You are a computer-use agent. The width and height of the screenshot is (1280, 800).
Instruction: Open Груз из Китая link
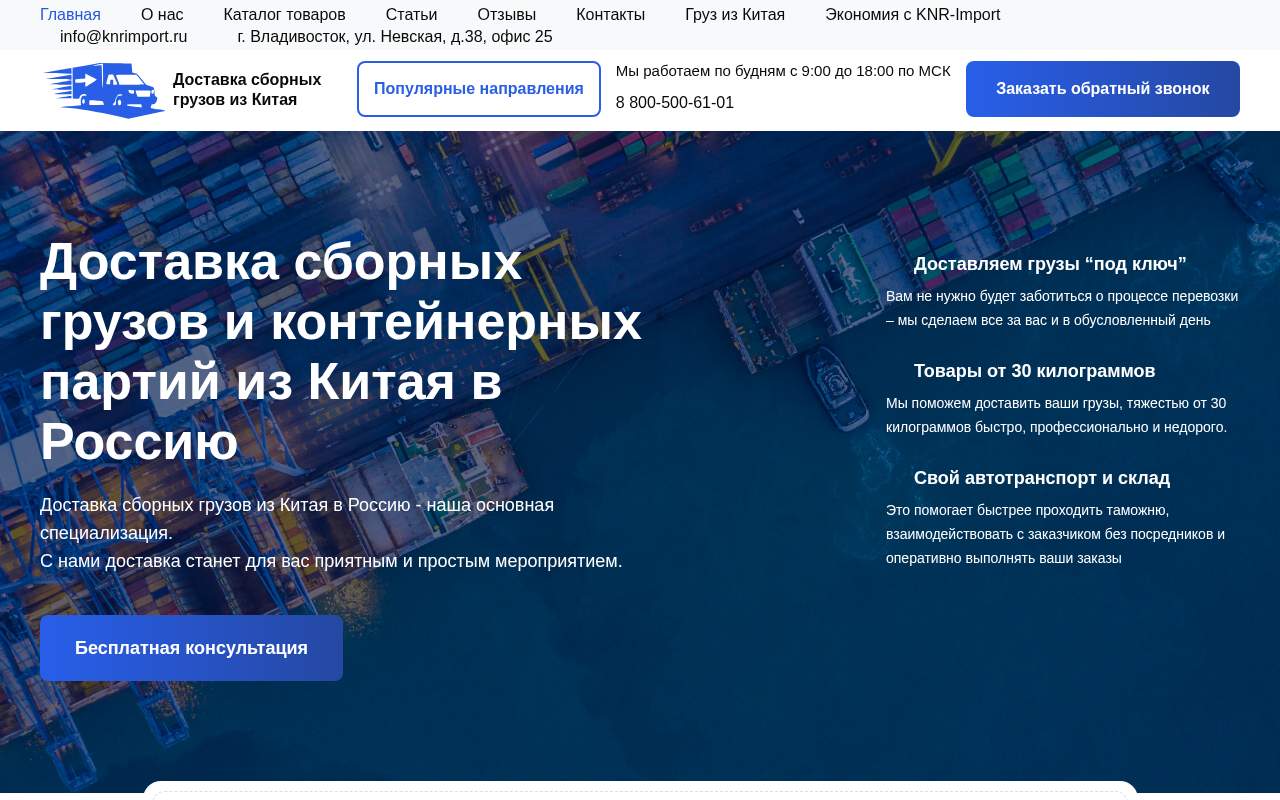[735, 14]
